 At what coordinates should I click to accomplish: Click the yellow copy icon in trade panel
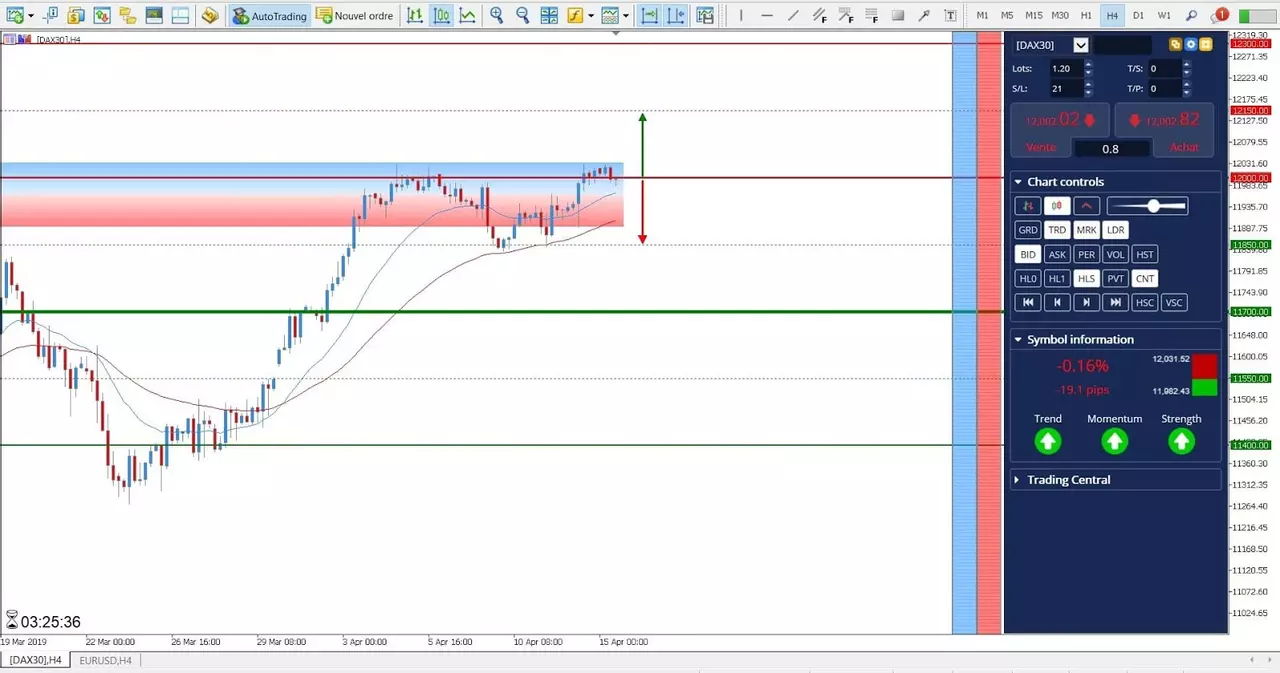pos(1175,45)
